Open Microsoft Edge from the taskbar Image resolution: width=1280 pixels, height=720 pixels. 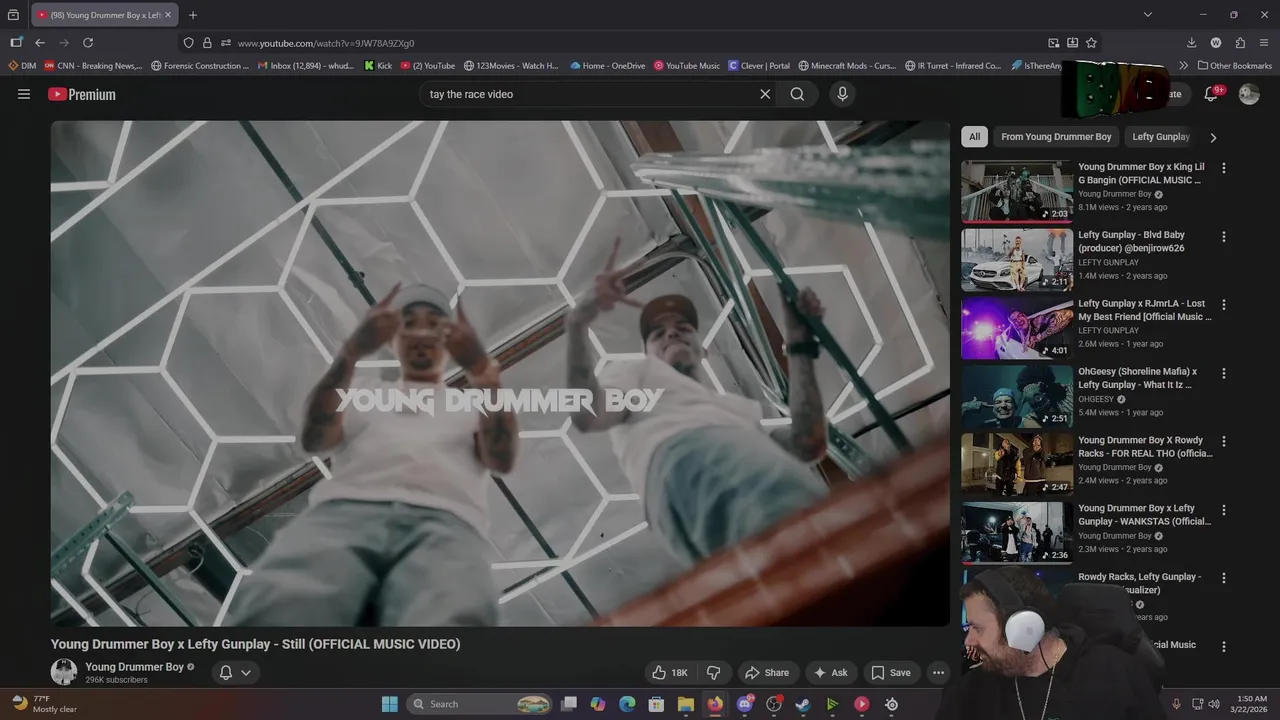tap(627, 704)
